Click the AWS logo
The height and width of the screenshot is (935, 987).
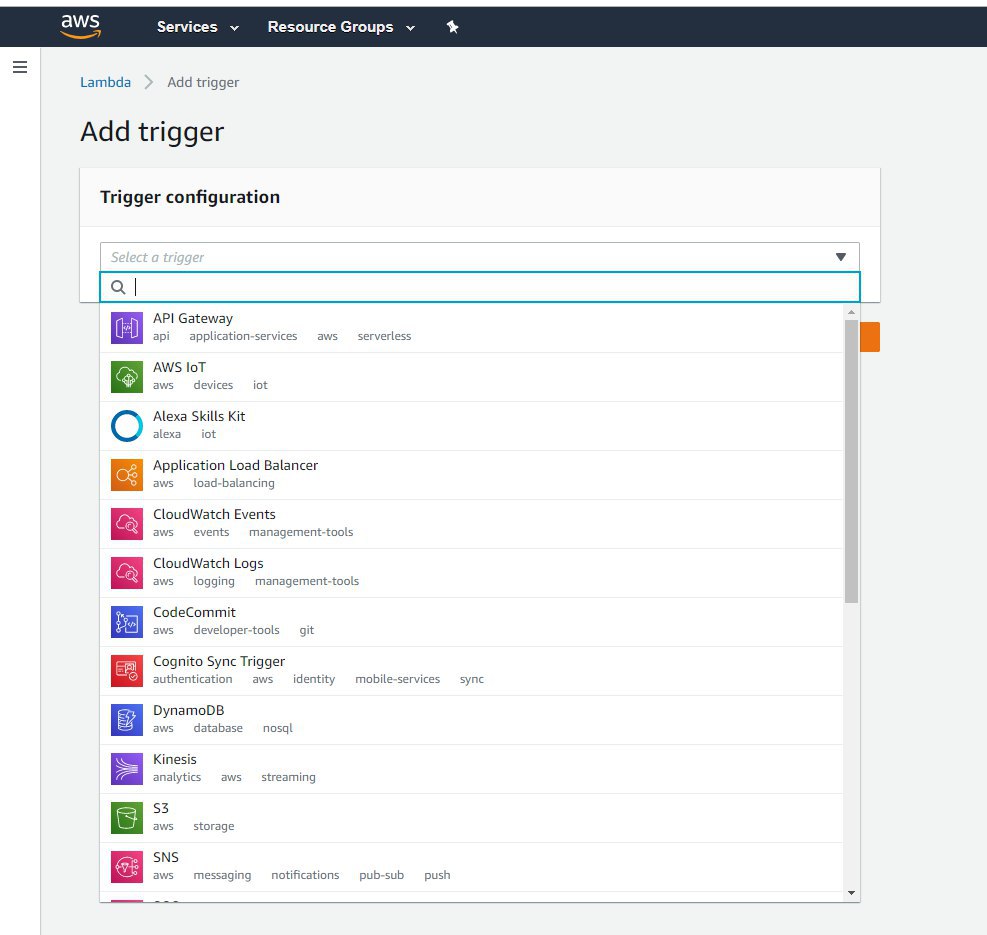coord(81,26)
